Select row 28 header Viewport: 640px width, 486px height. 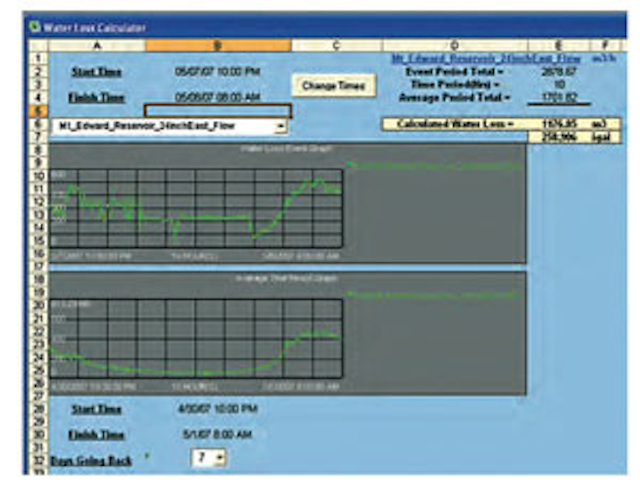tap(38, 409)
